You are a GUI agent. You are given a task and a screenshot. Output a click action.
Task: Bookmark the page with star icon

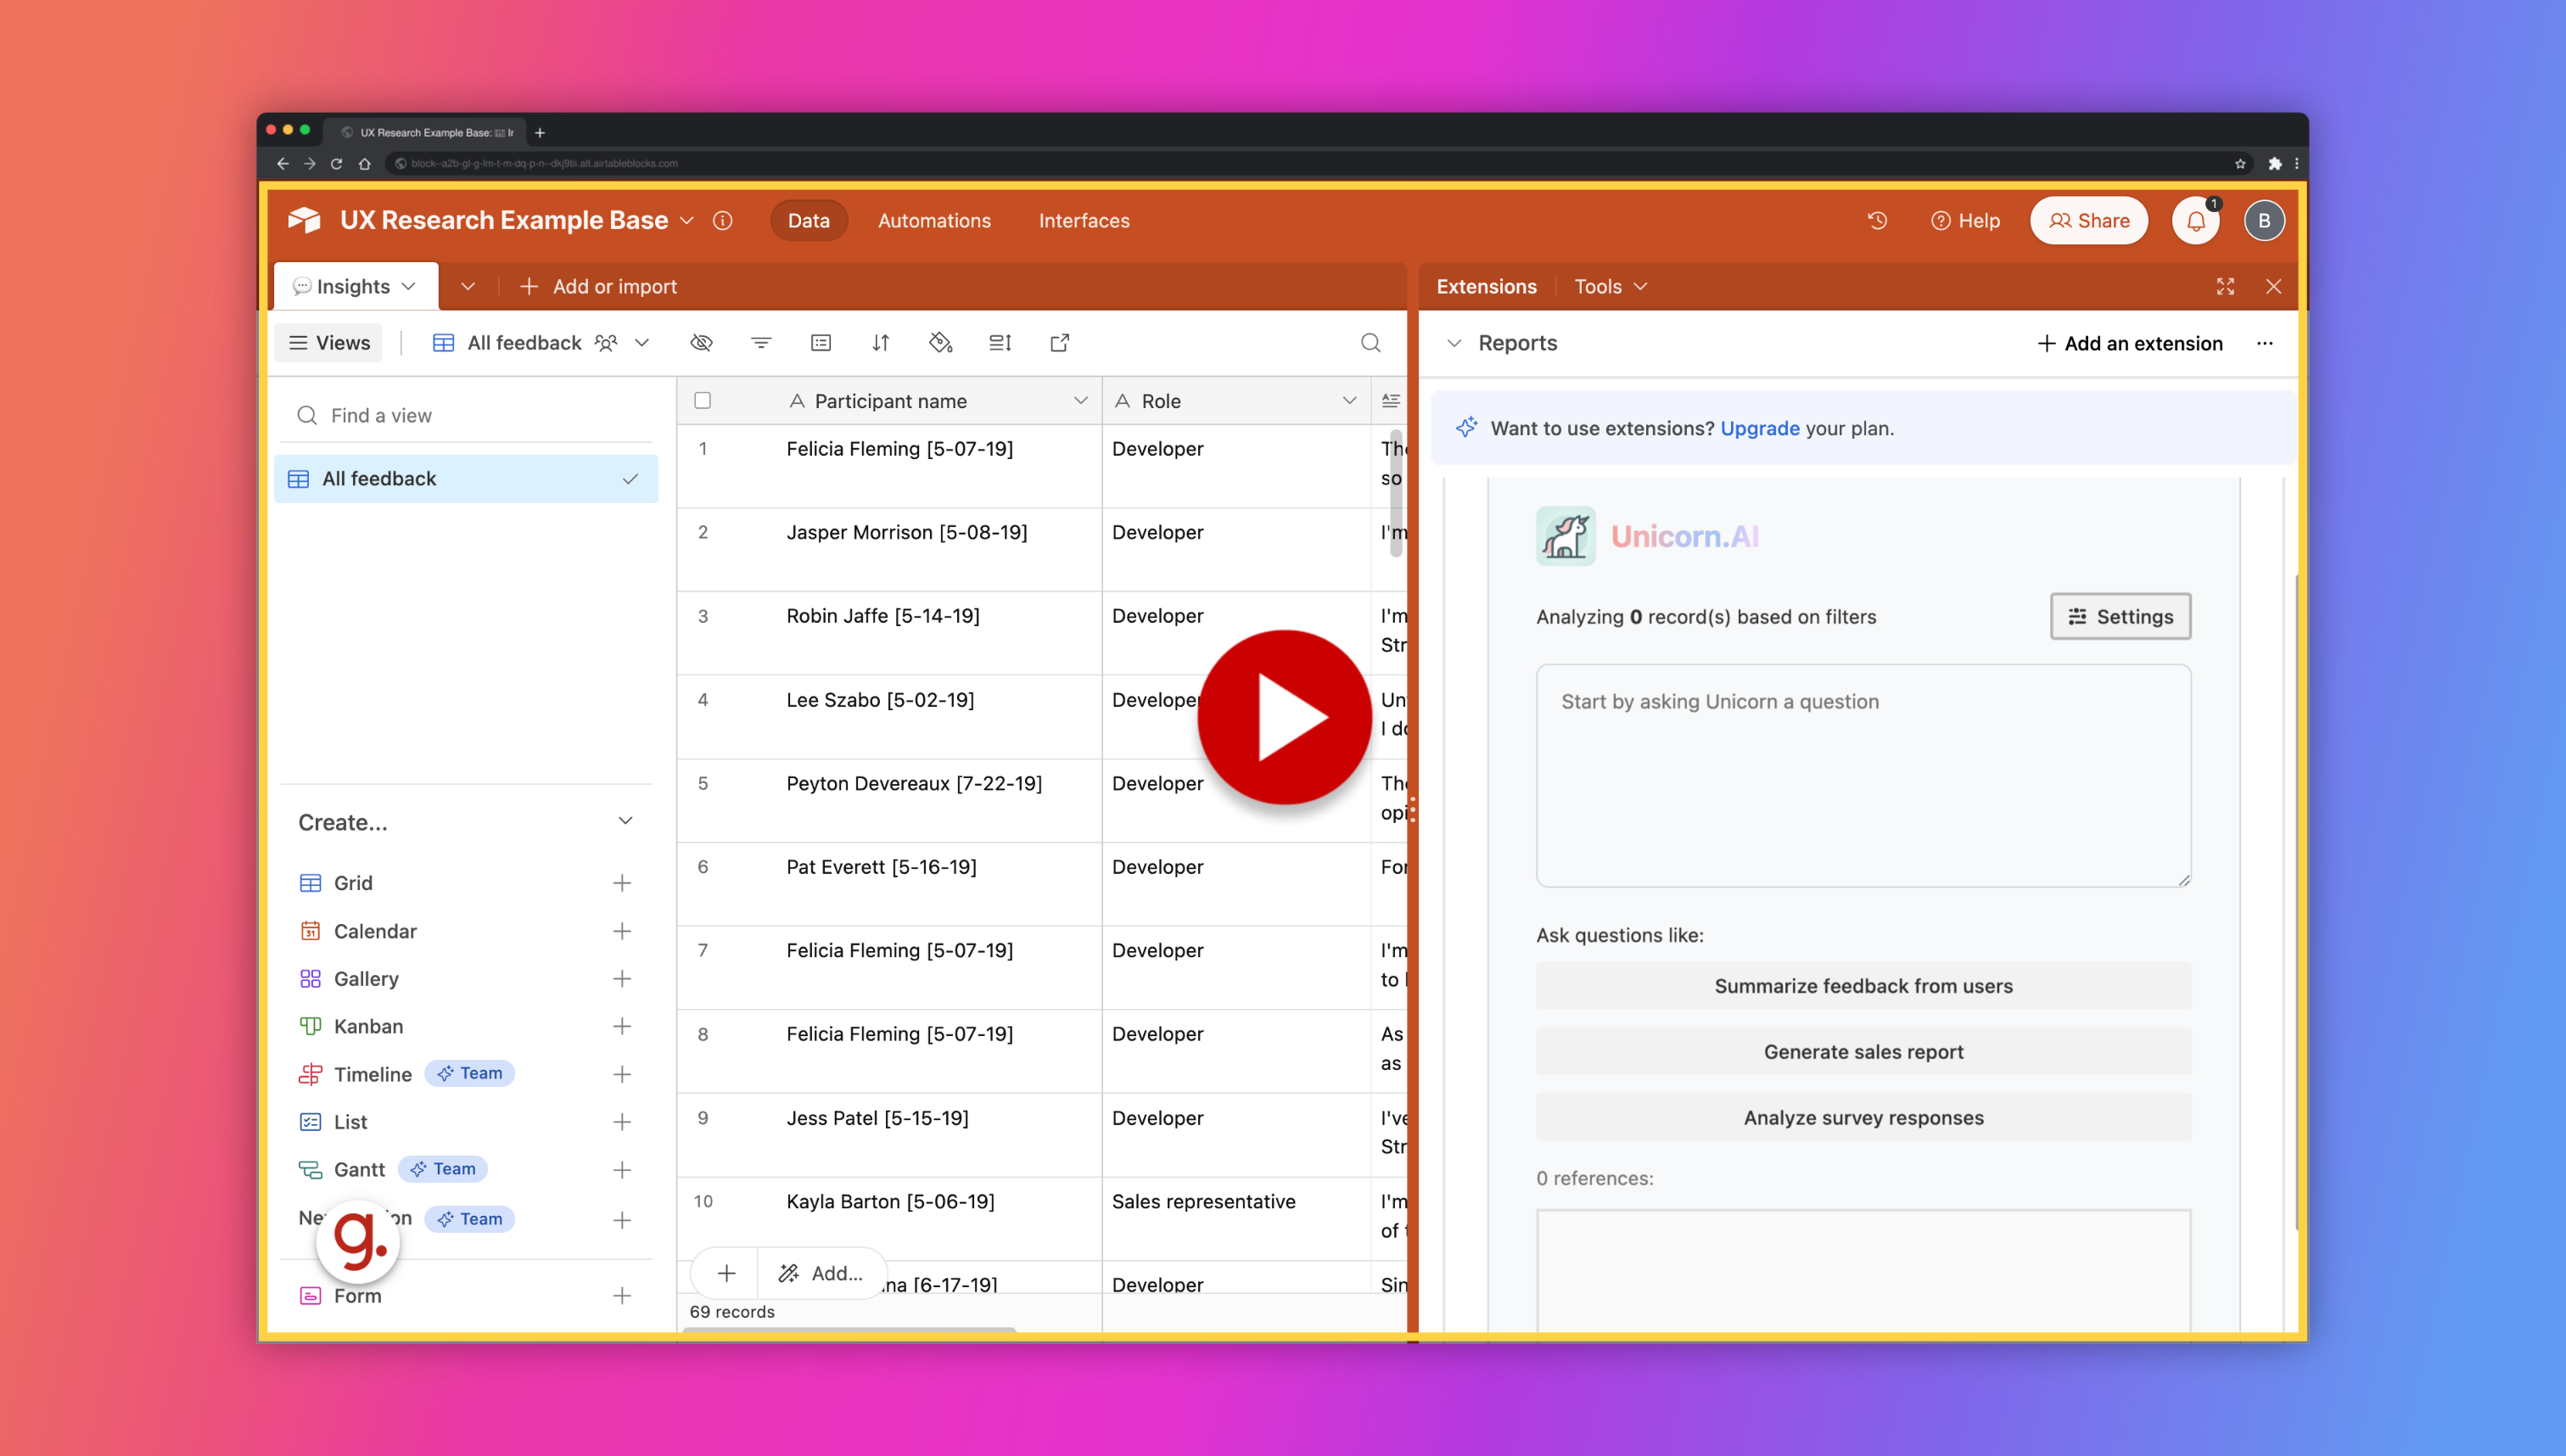[x=2240, y=163]
